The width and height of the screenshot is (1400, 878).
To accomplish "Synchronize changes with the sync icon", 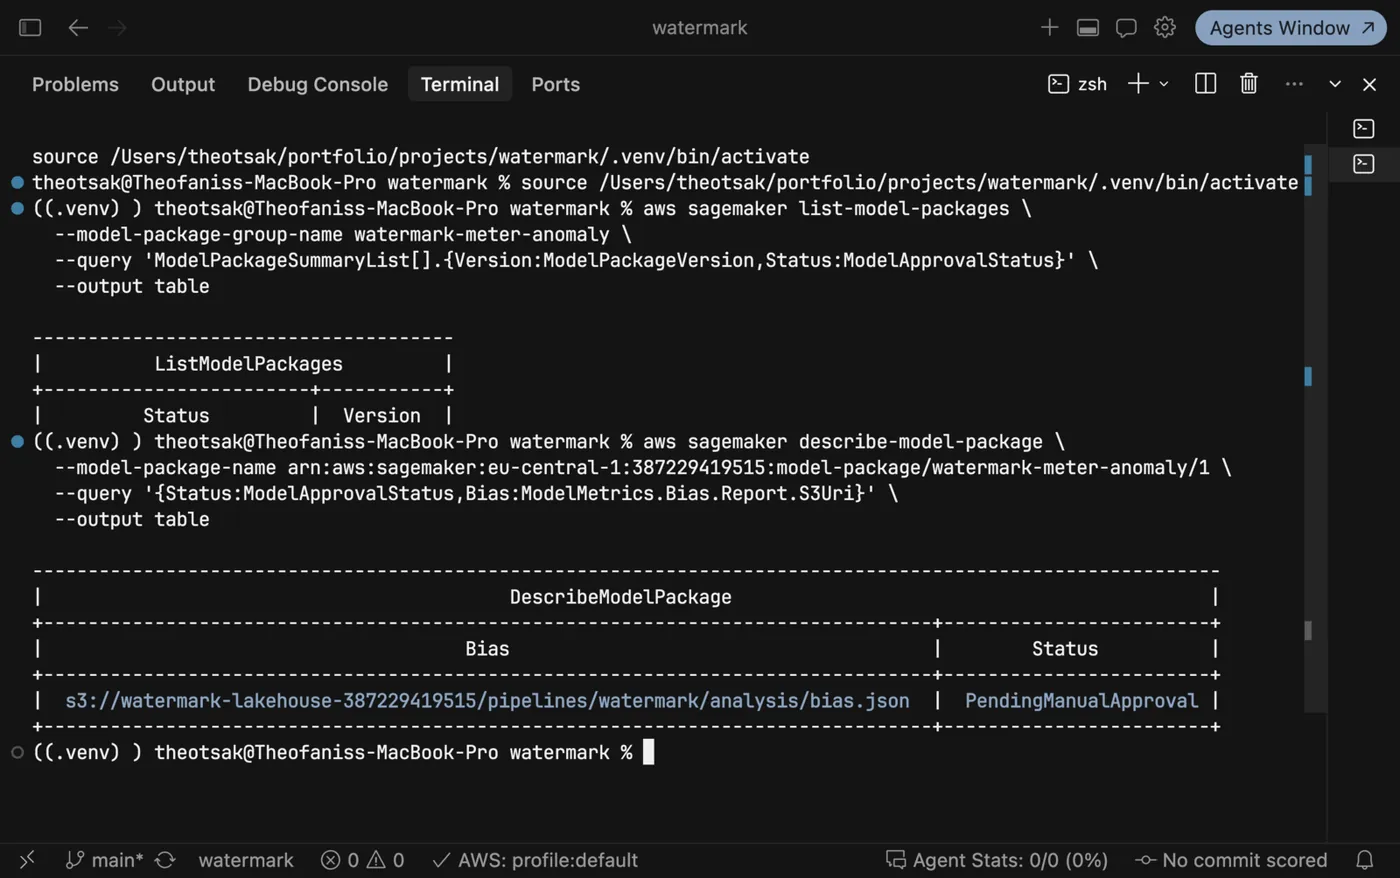I will 165,860.
